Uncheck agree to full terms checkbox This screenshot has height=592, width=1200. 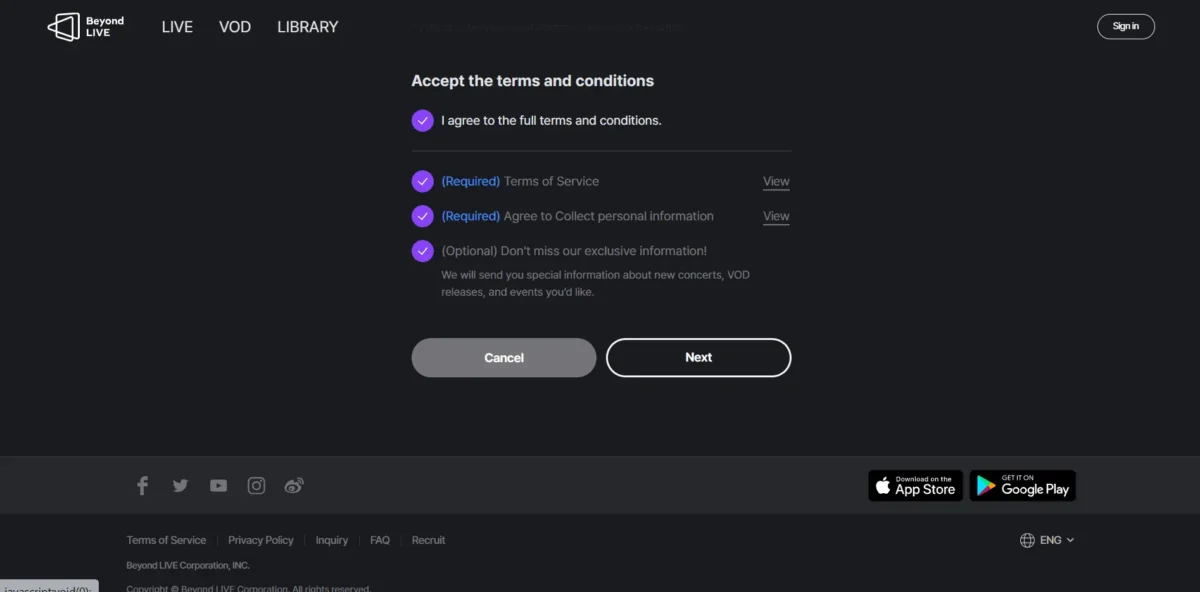click(422, 120)
